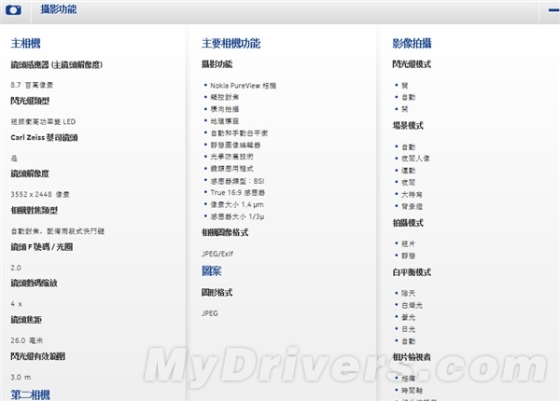Select the Nokia PureView list item
The height and width of the screenshot is (401, 560).
point(243,86)
